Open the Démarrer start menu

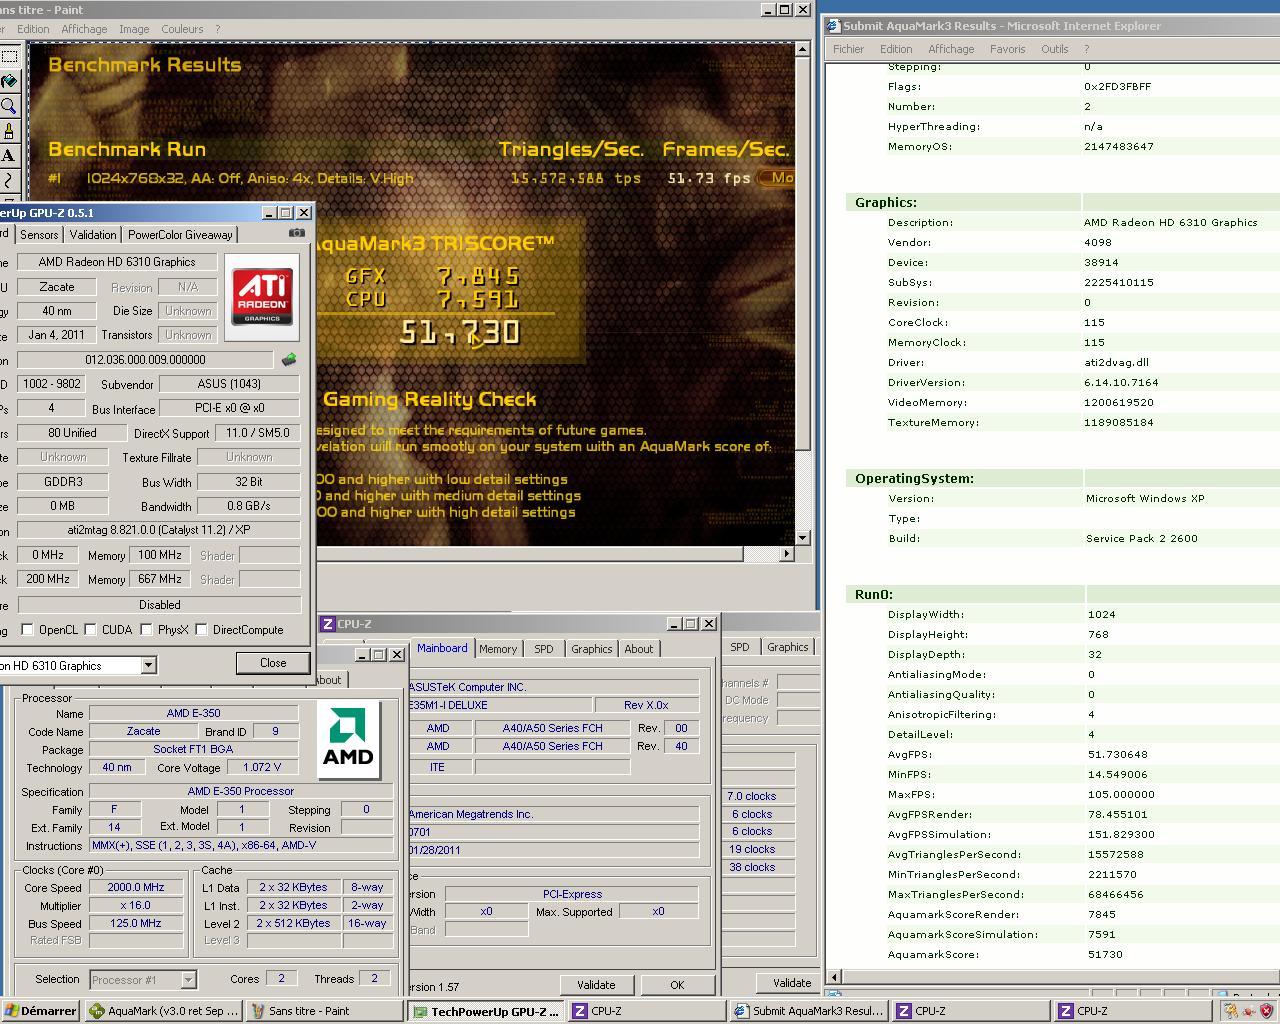pyautogui.click(x=40, y=1011)
